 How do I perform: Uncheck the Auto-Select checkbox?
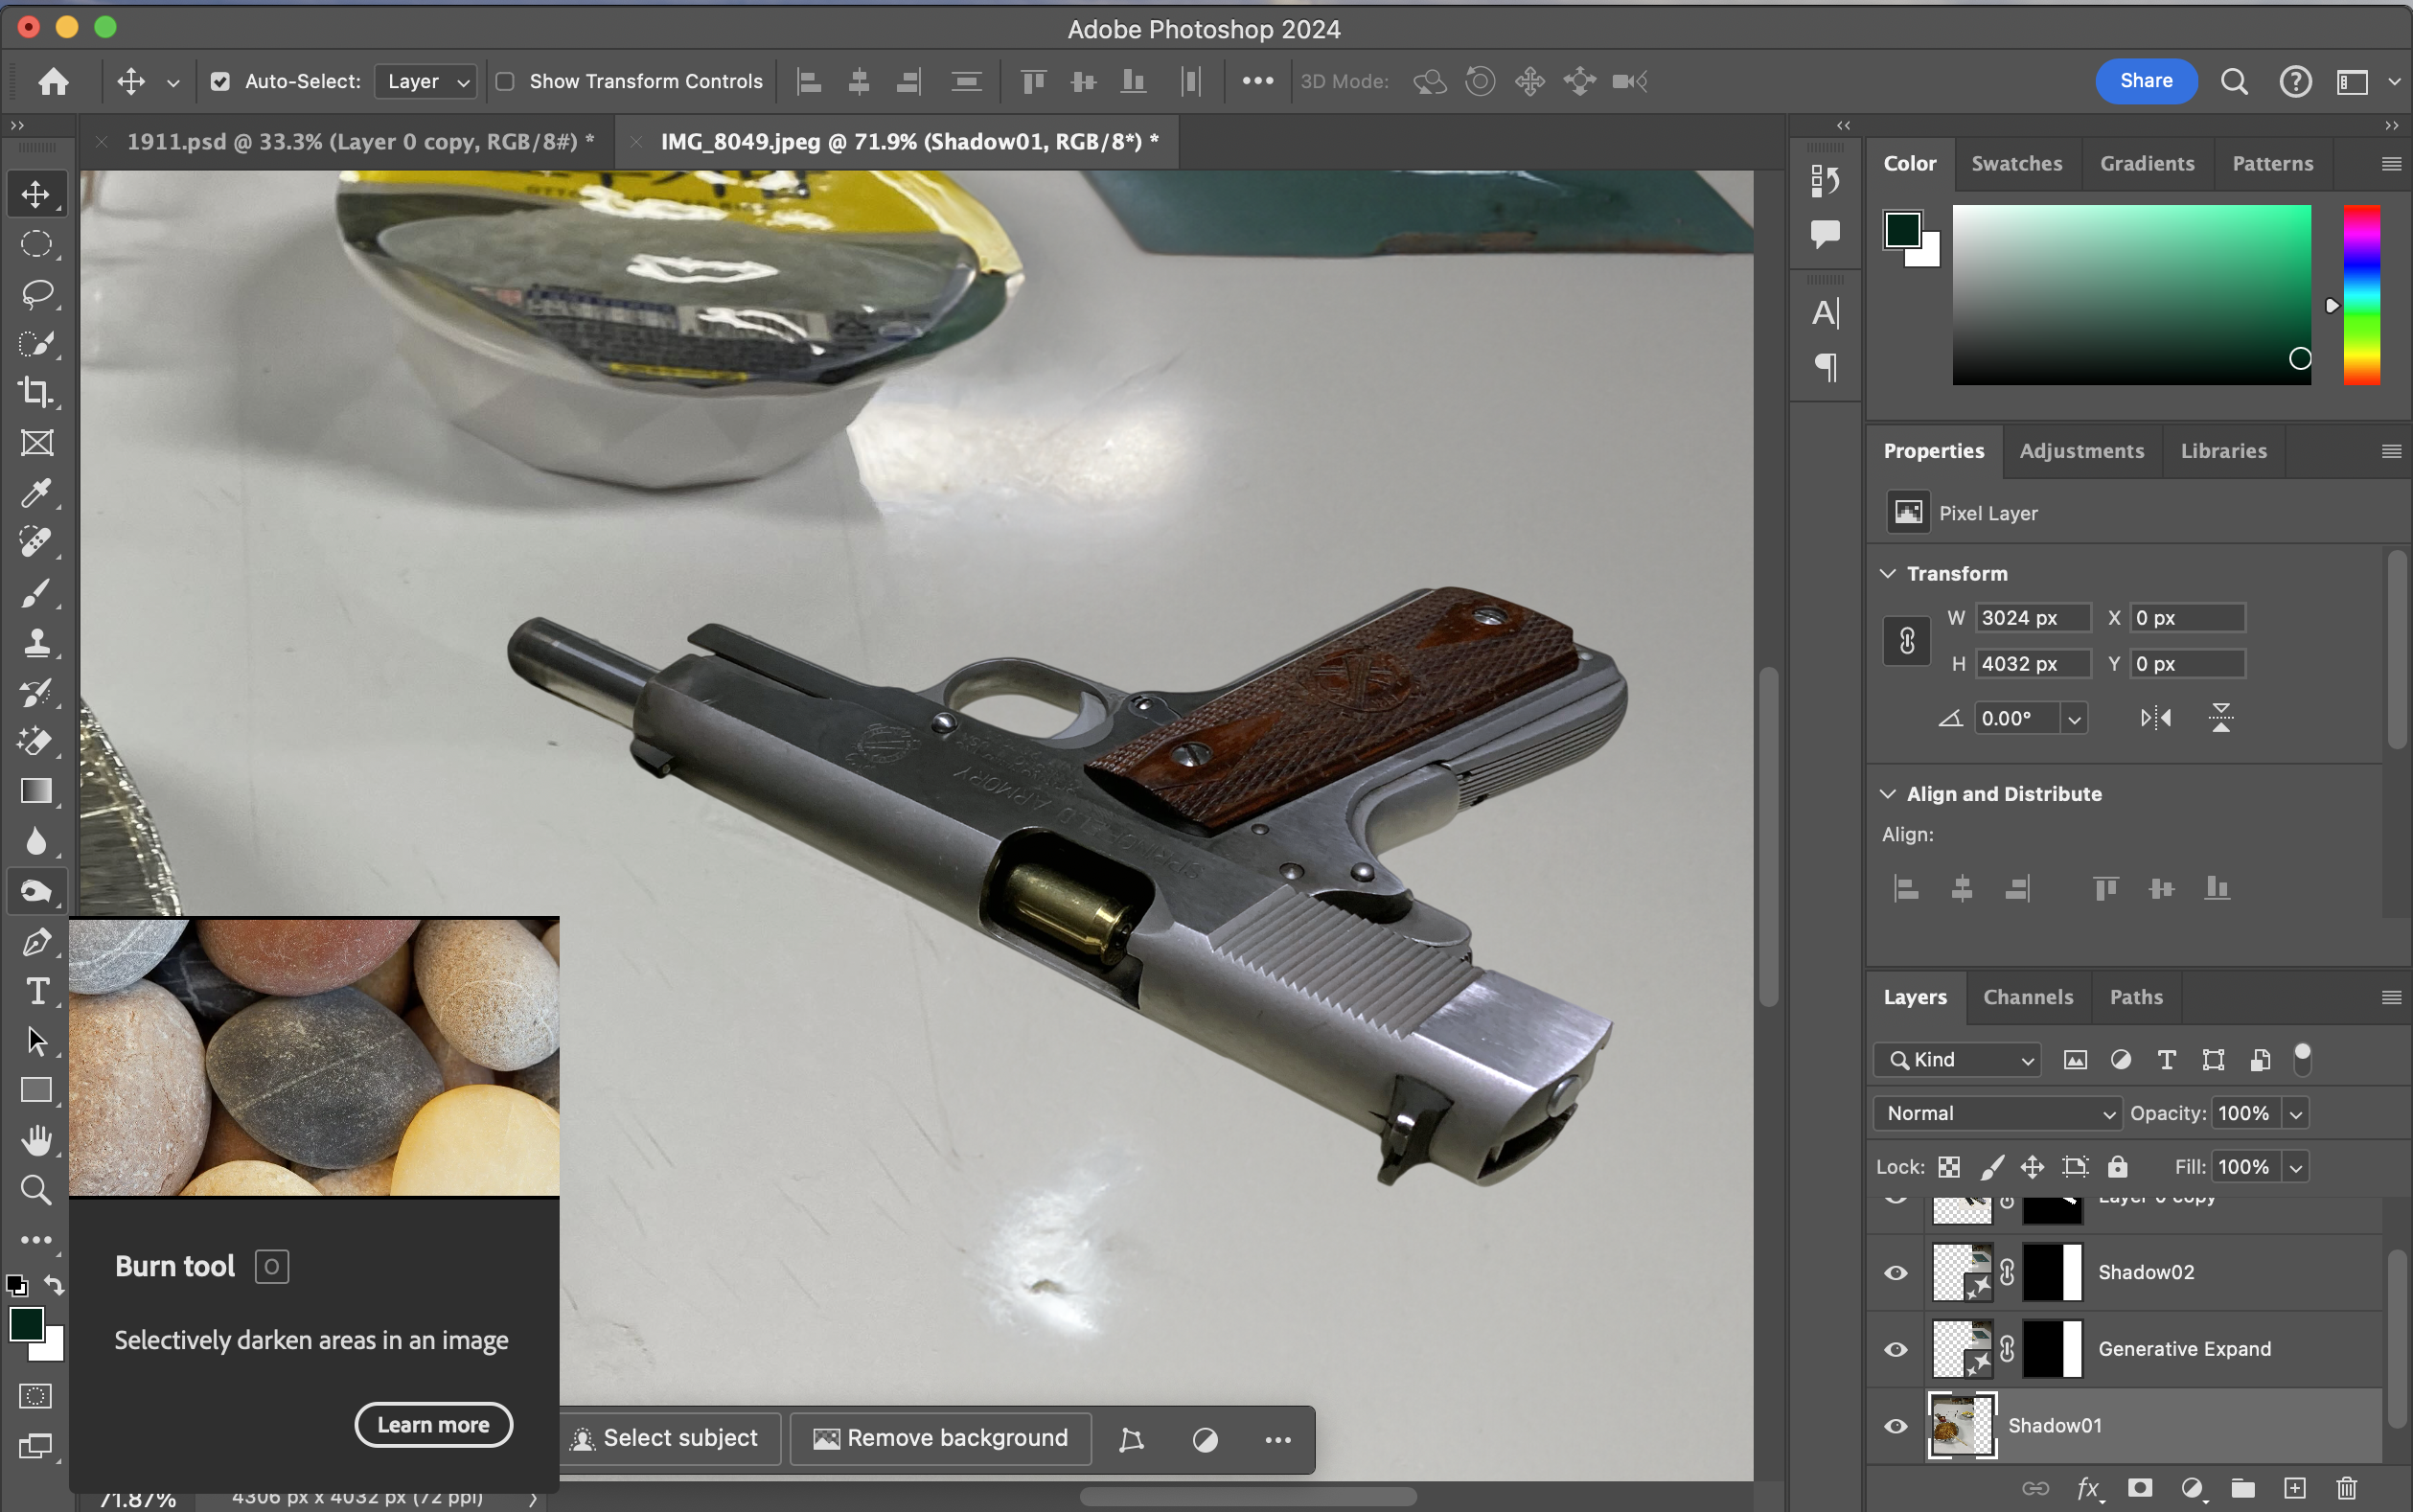pos(220,82)
